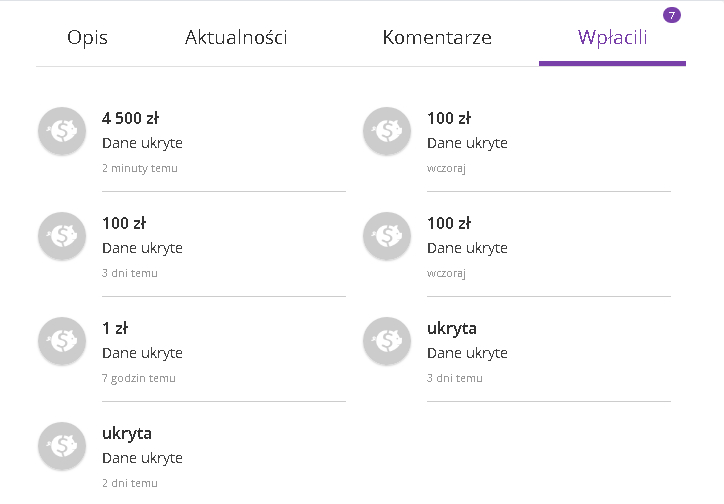Click 'Dane ukryte' under 4 500 zł
The width and height of the screenshot is (724, 504).
pyautogui.click(x=142, y=143)
